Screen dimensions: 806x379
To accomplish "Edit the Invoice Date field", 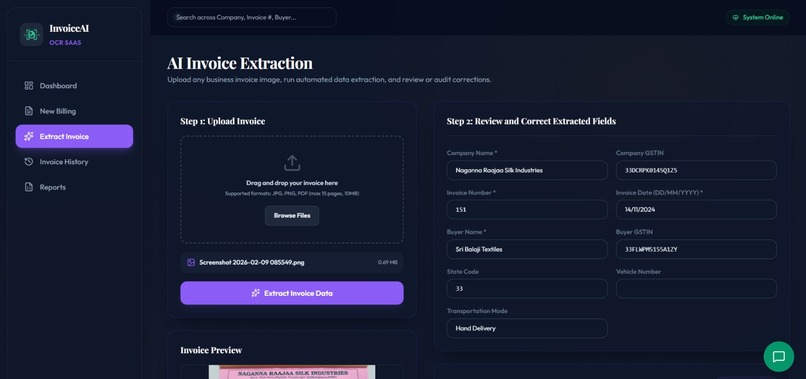I will point(696,210).
